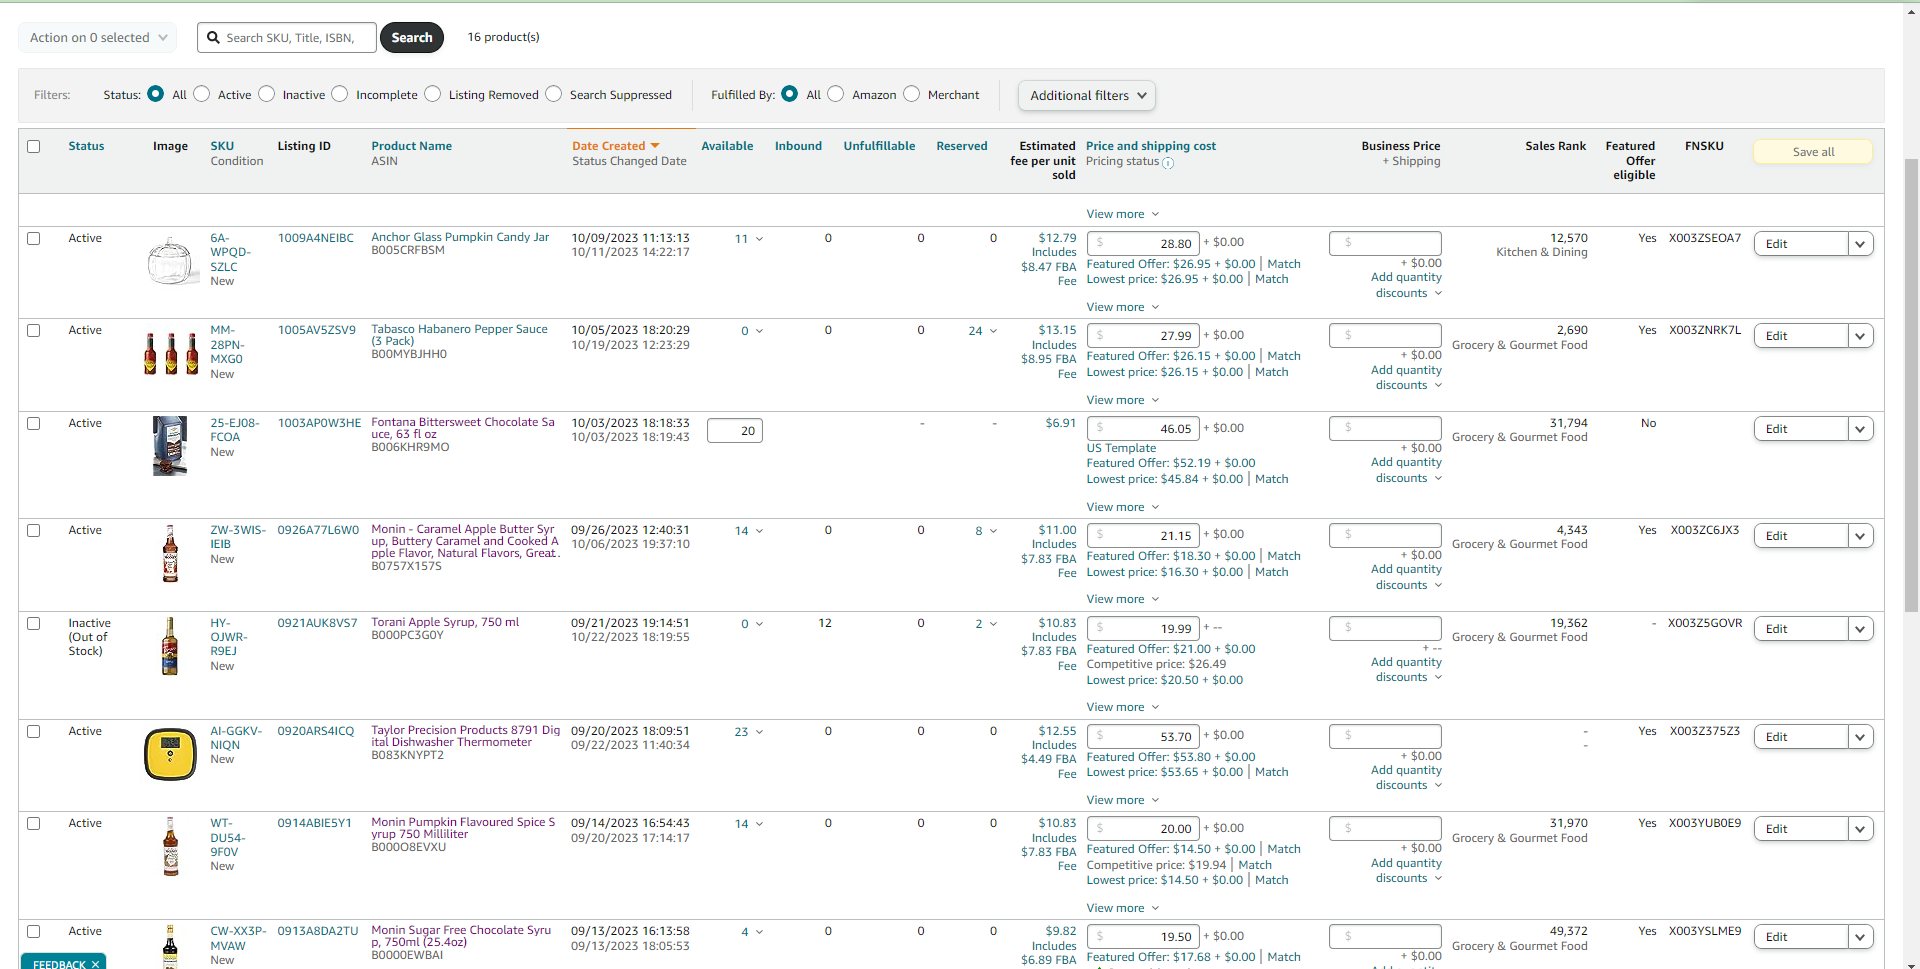Select the Incomplete status filter
This screenshot has width=1920, height=969.
[x=340, y=94]
